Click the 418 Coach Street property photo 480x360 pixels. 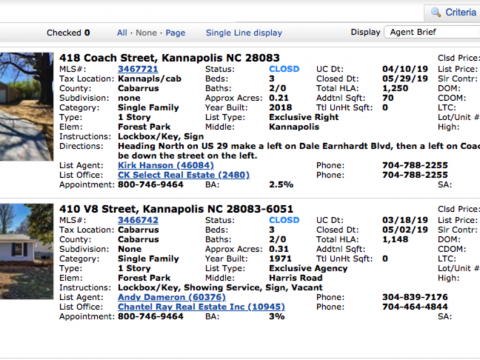27,107
